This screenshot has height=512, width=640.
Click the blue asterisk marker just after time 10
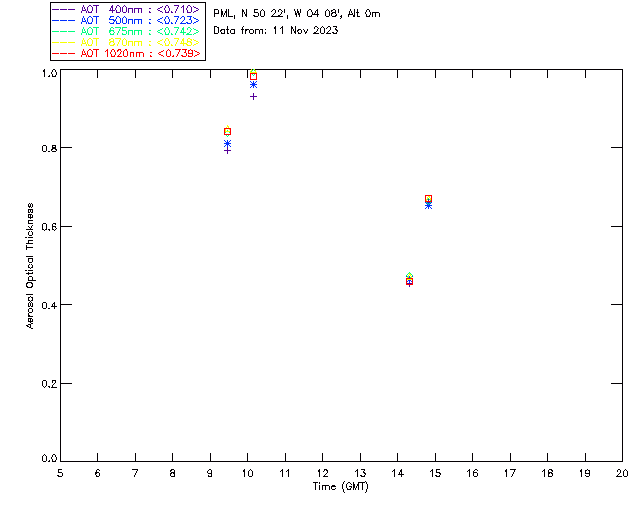(x=253, y=85)
